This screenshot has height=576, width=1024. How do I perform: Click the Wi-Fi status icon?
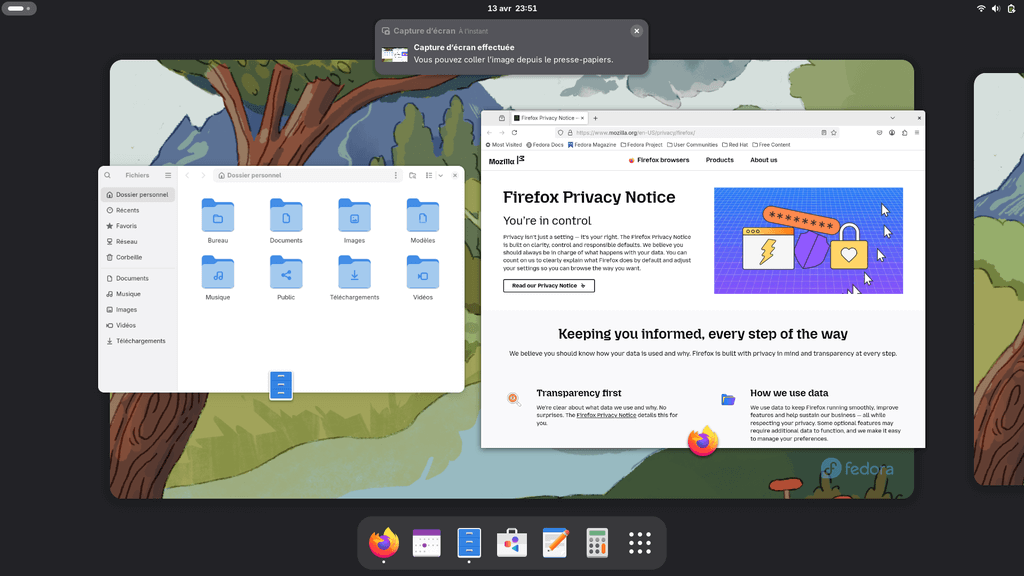[981, 8]
